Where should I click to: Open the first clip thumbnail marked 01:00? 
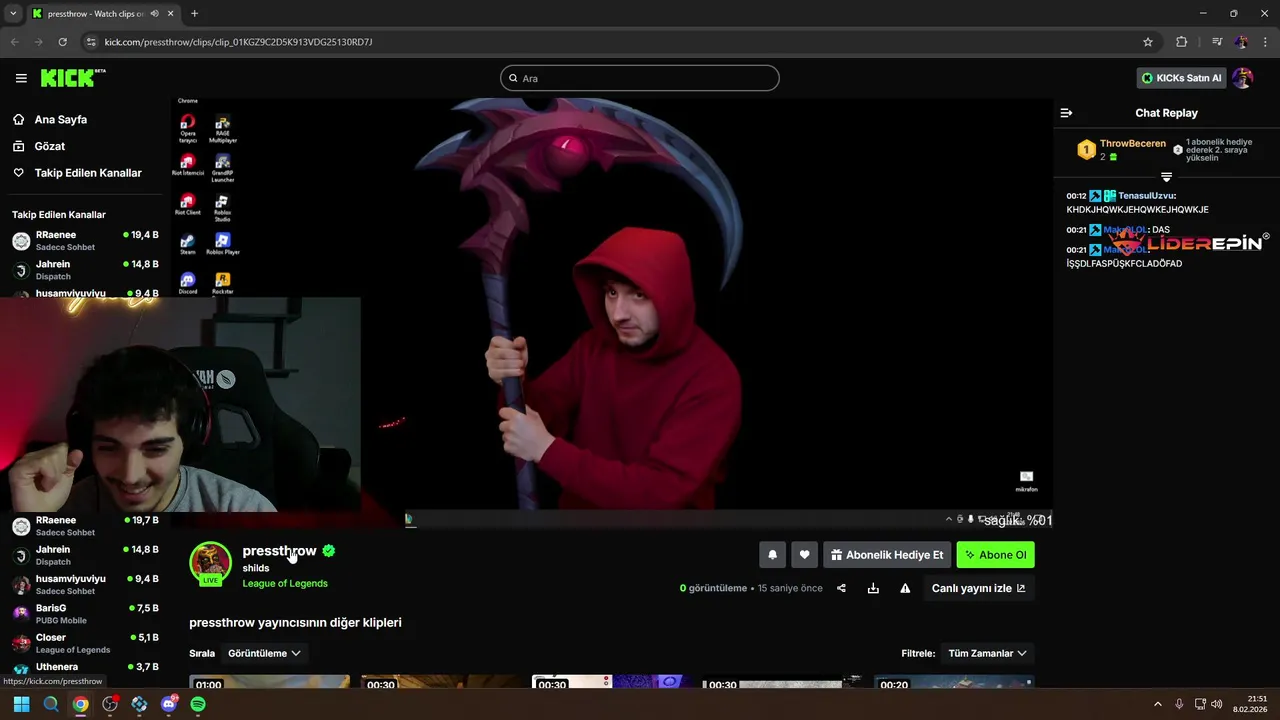pos(270,683)
